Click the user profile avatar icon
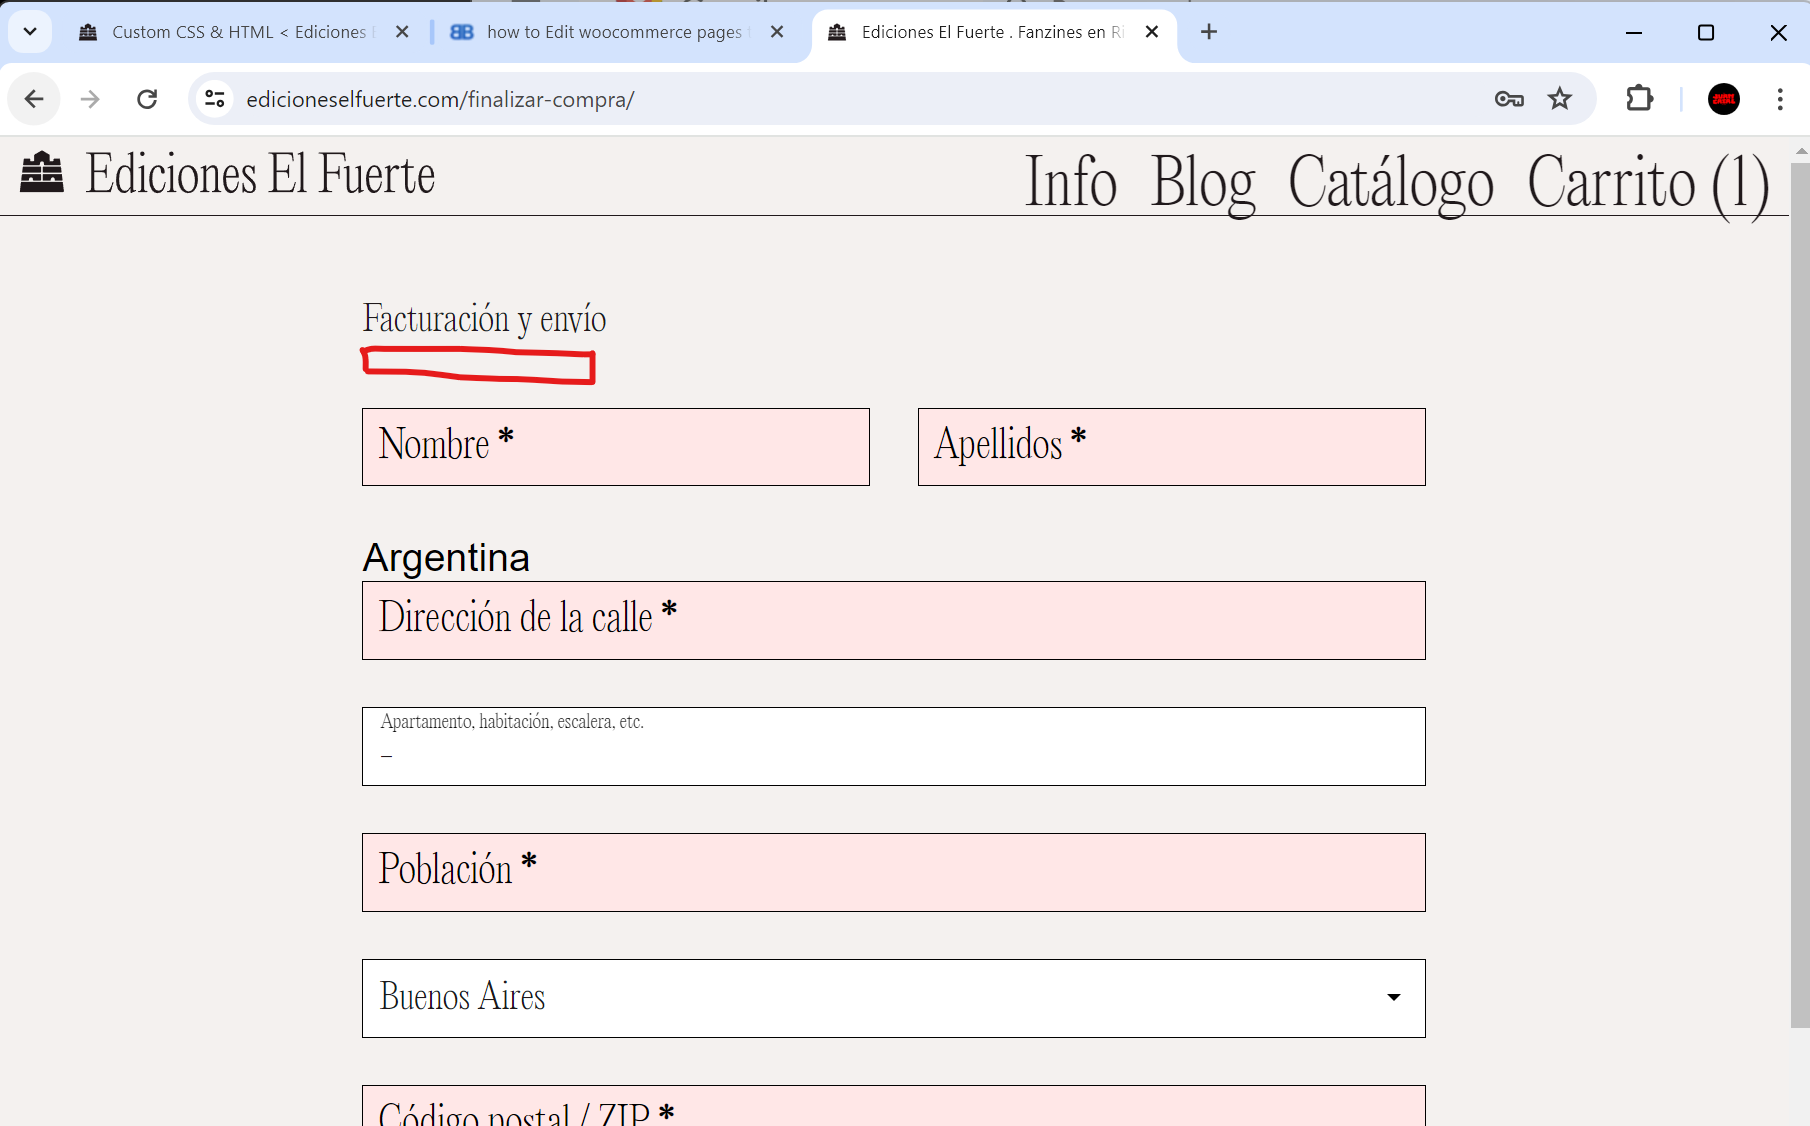This screenshot has width=1810, height=1126. [1724, 99]
